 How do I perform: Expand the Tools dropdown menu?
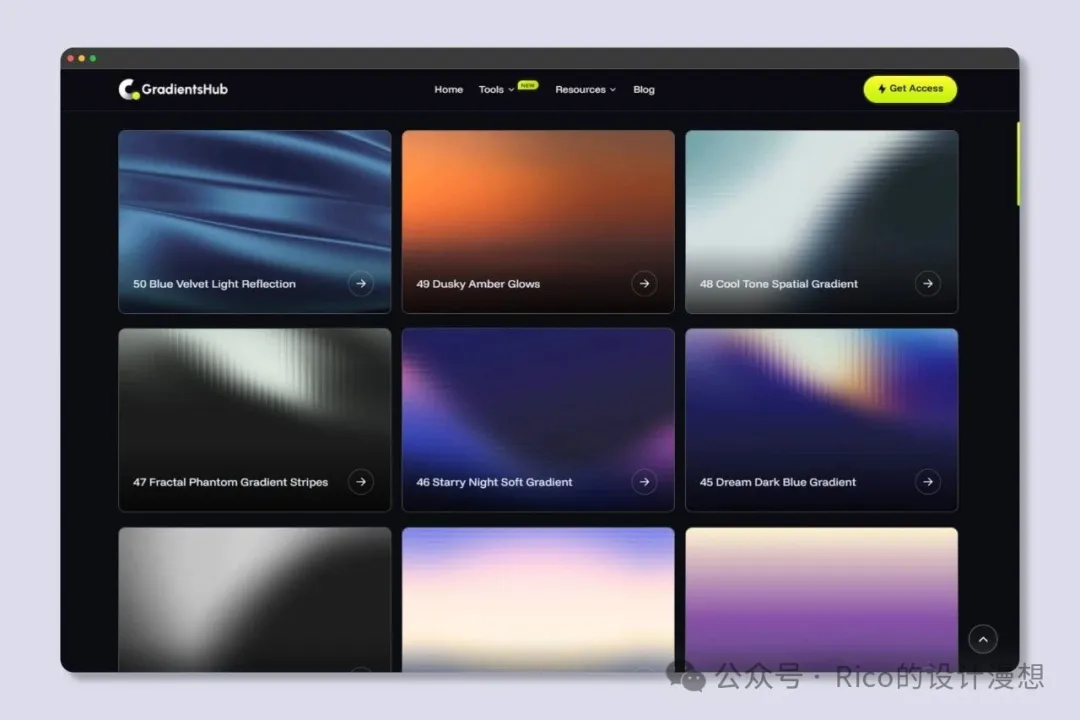click(x=496, y=90)
